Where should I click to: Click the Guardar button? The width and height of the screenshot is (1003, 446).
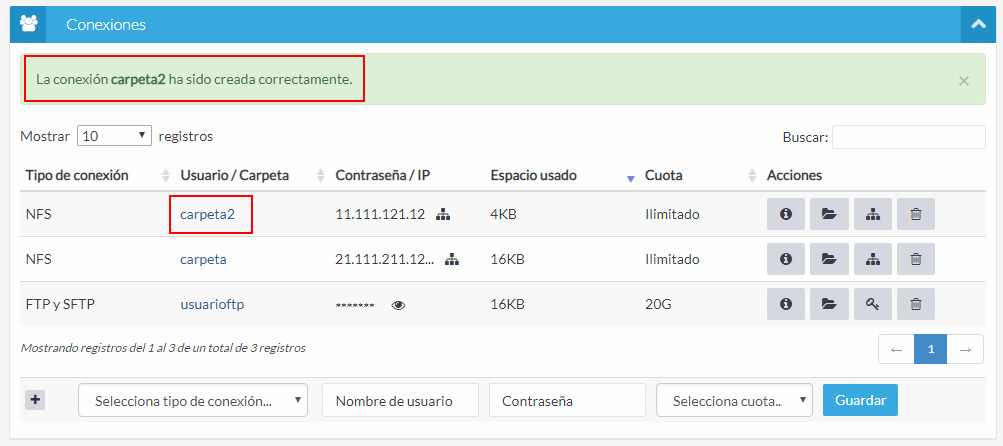click(860, 400)
